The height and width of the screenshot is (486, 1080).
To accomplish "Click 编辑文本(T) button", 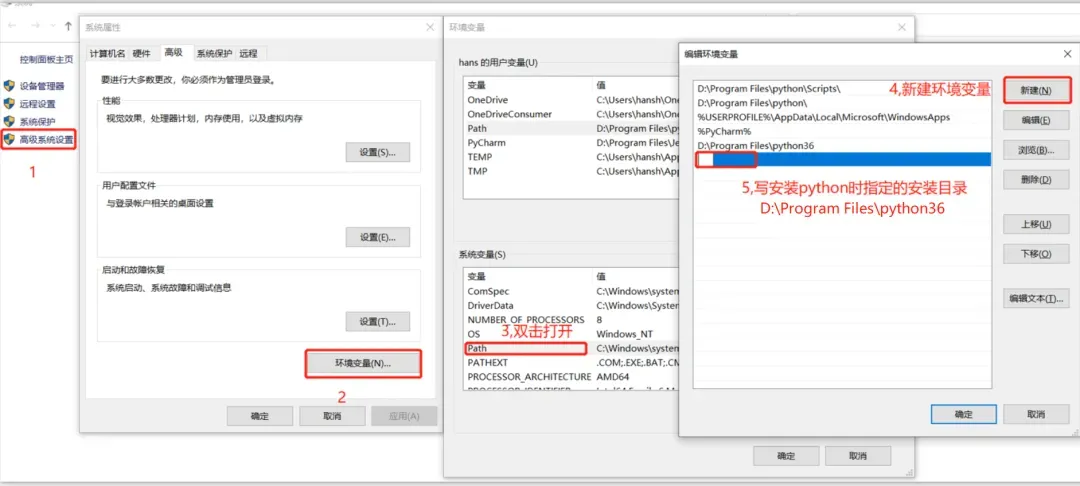I will pos(1036,299).
